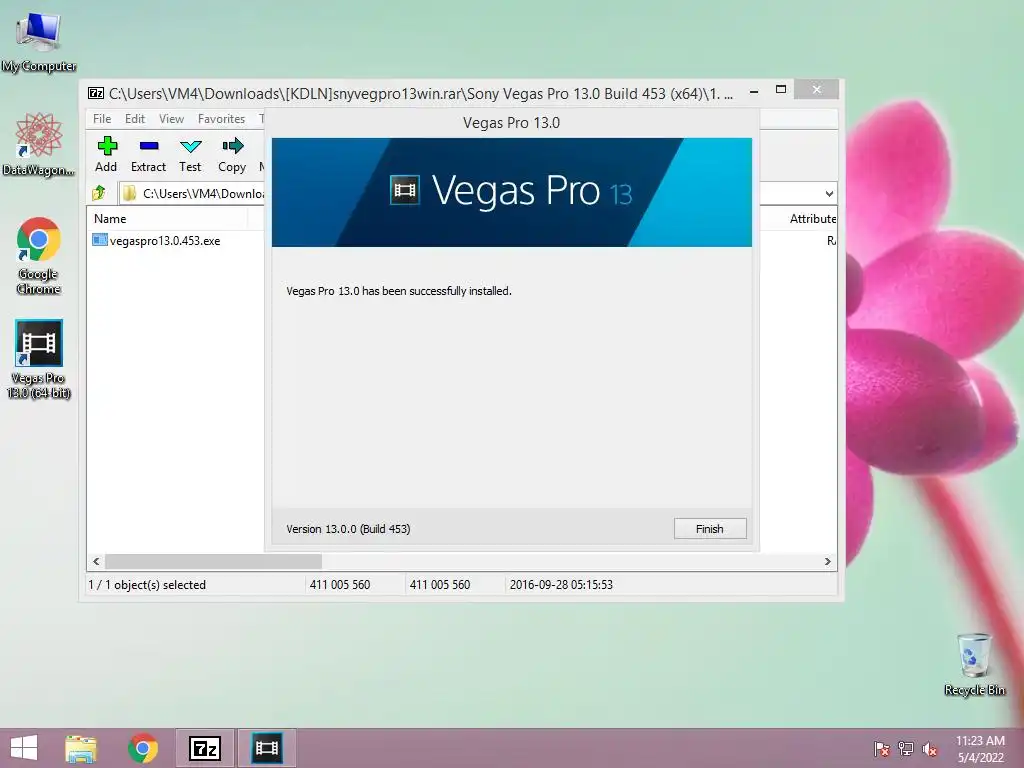
Task: Click the Name column header
Action: pyautogui.click(x=110, y=219)
